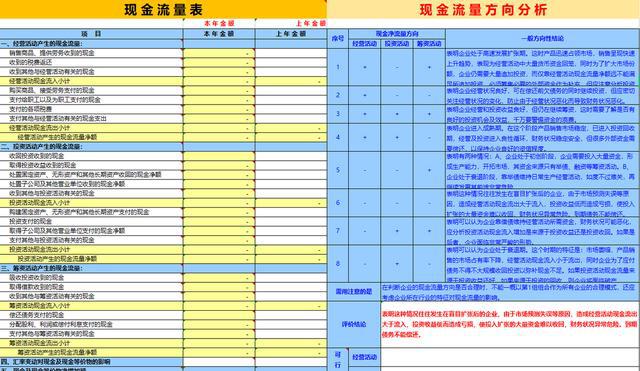Select the '三、筹资活动产生的现金流量' section row
Screen dimensions: 640x371
pyautogui.click(x=91, y=268)
